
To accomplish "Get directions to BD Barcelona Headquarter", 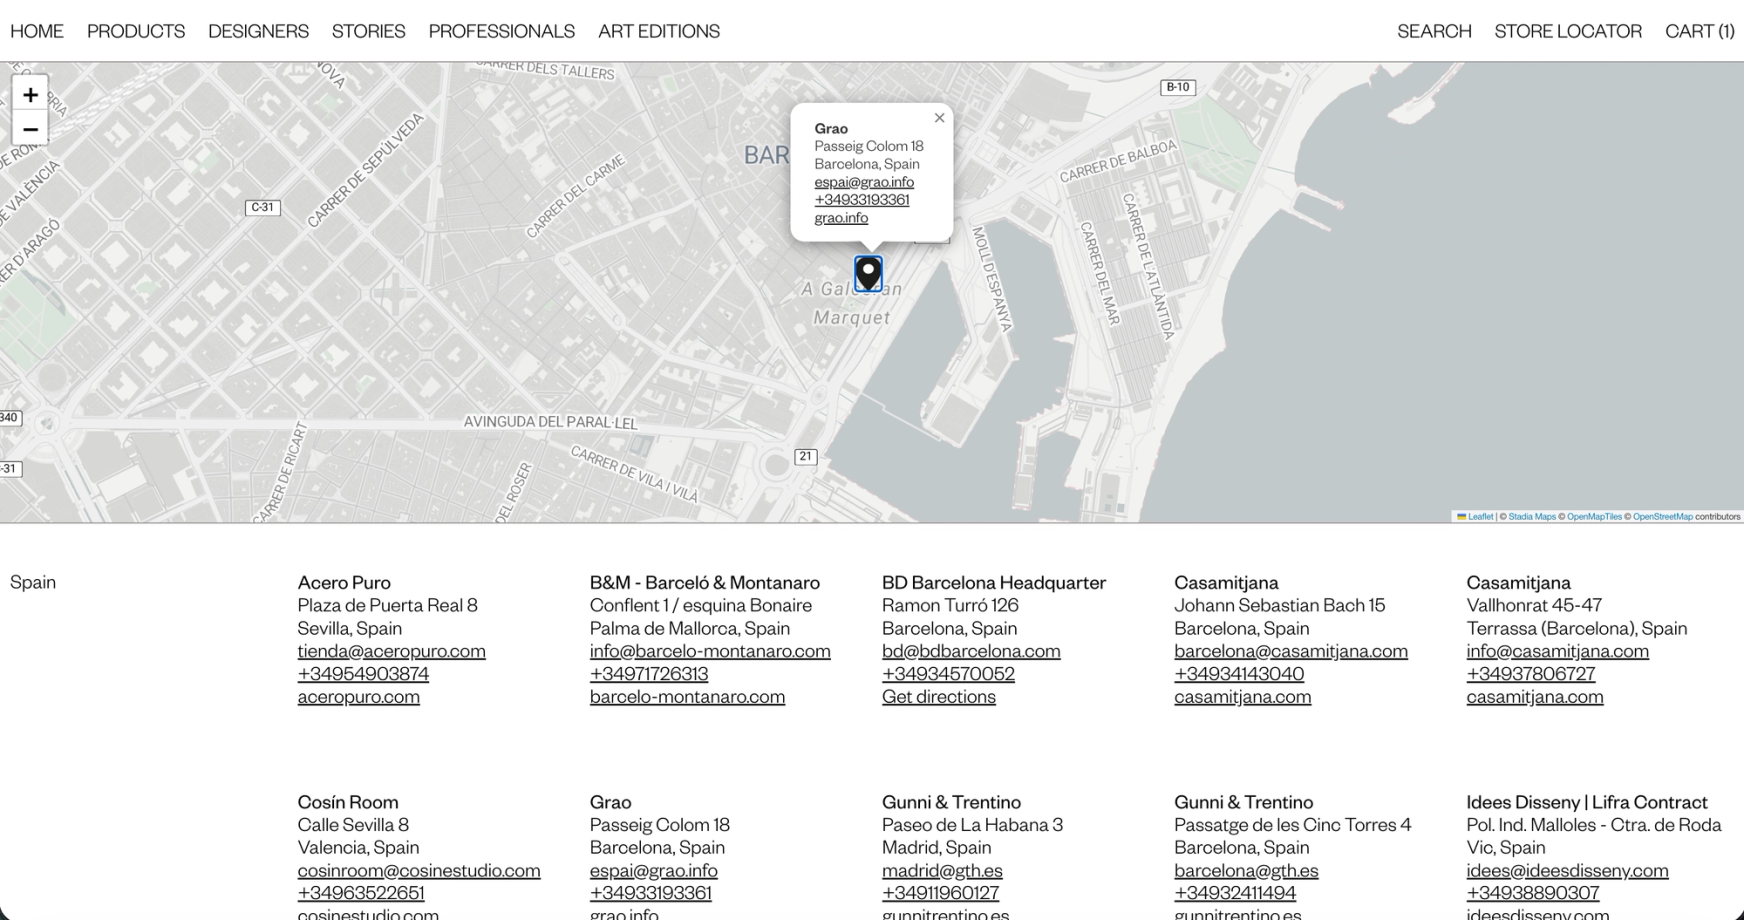I will pos(939,697).
